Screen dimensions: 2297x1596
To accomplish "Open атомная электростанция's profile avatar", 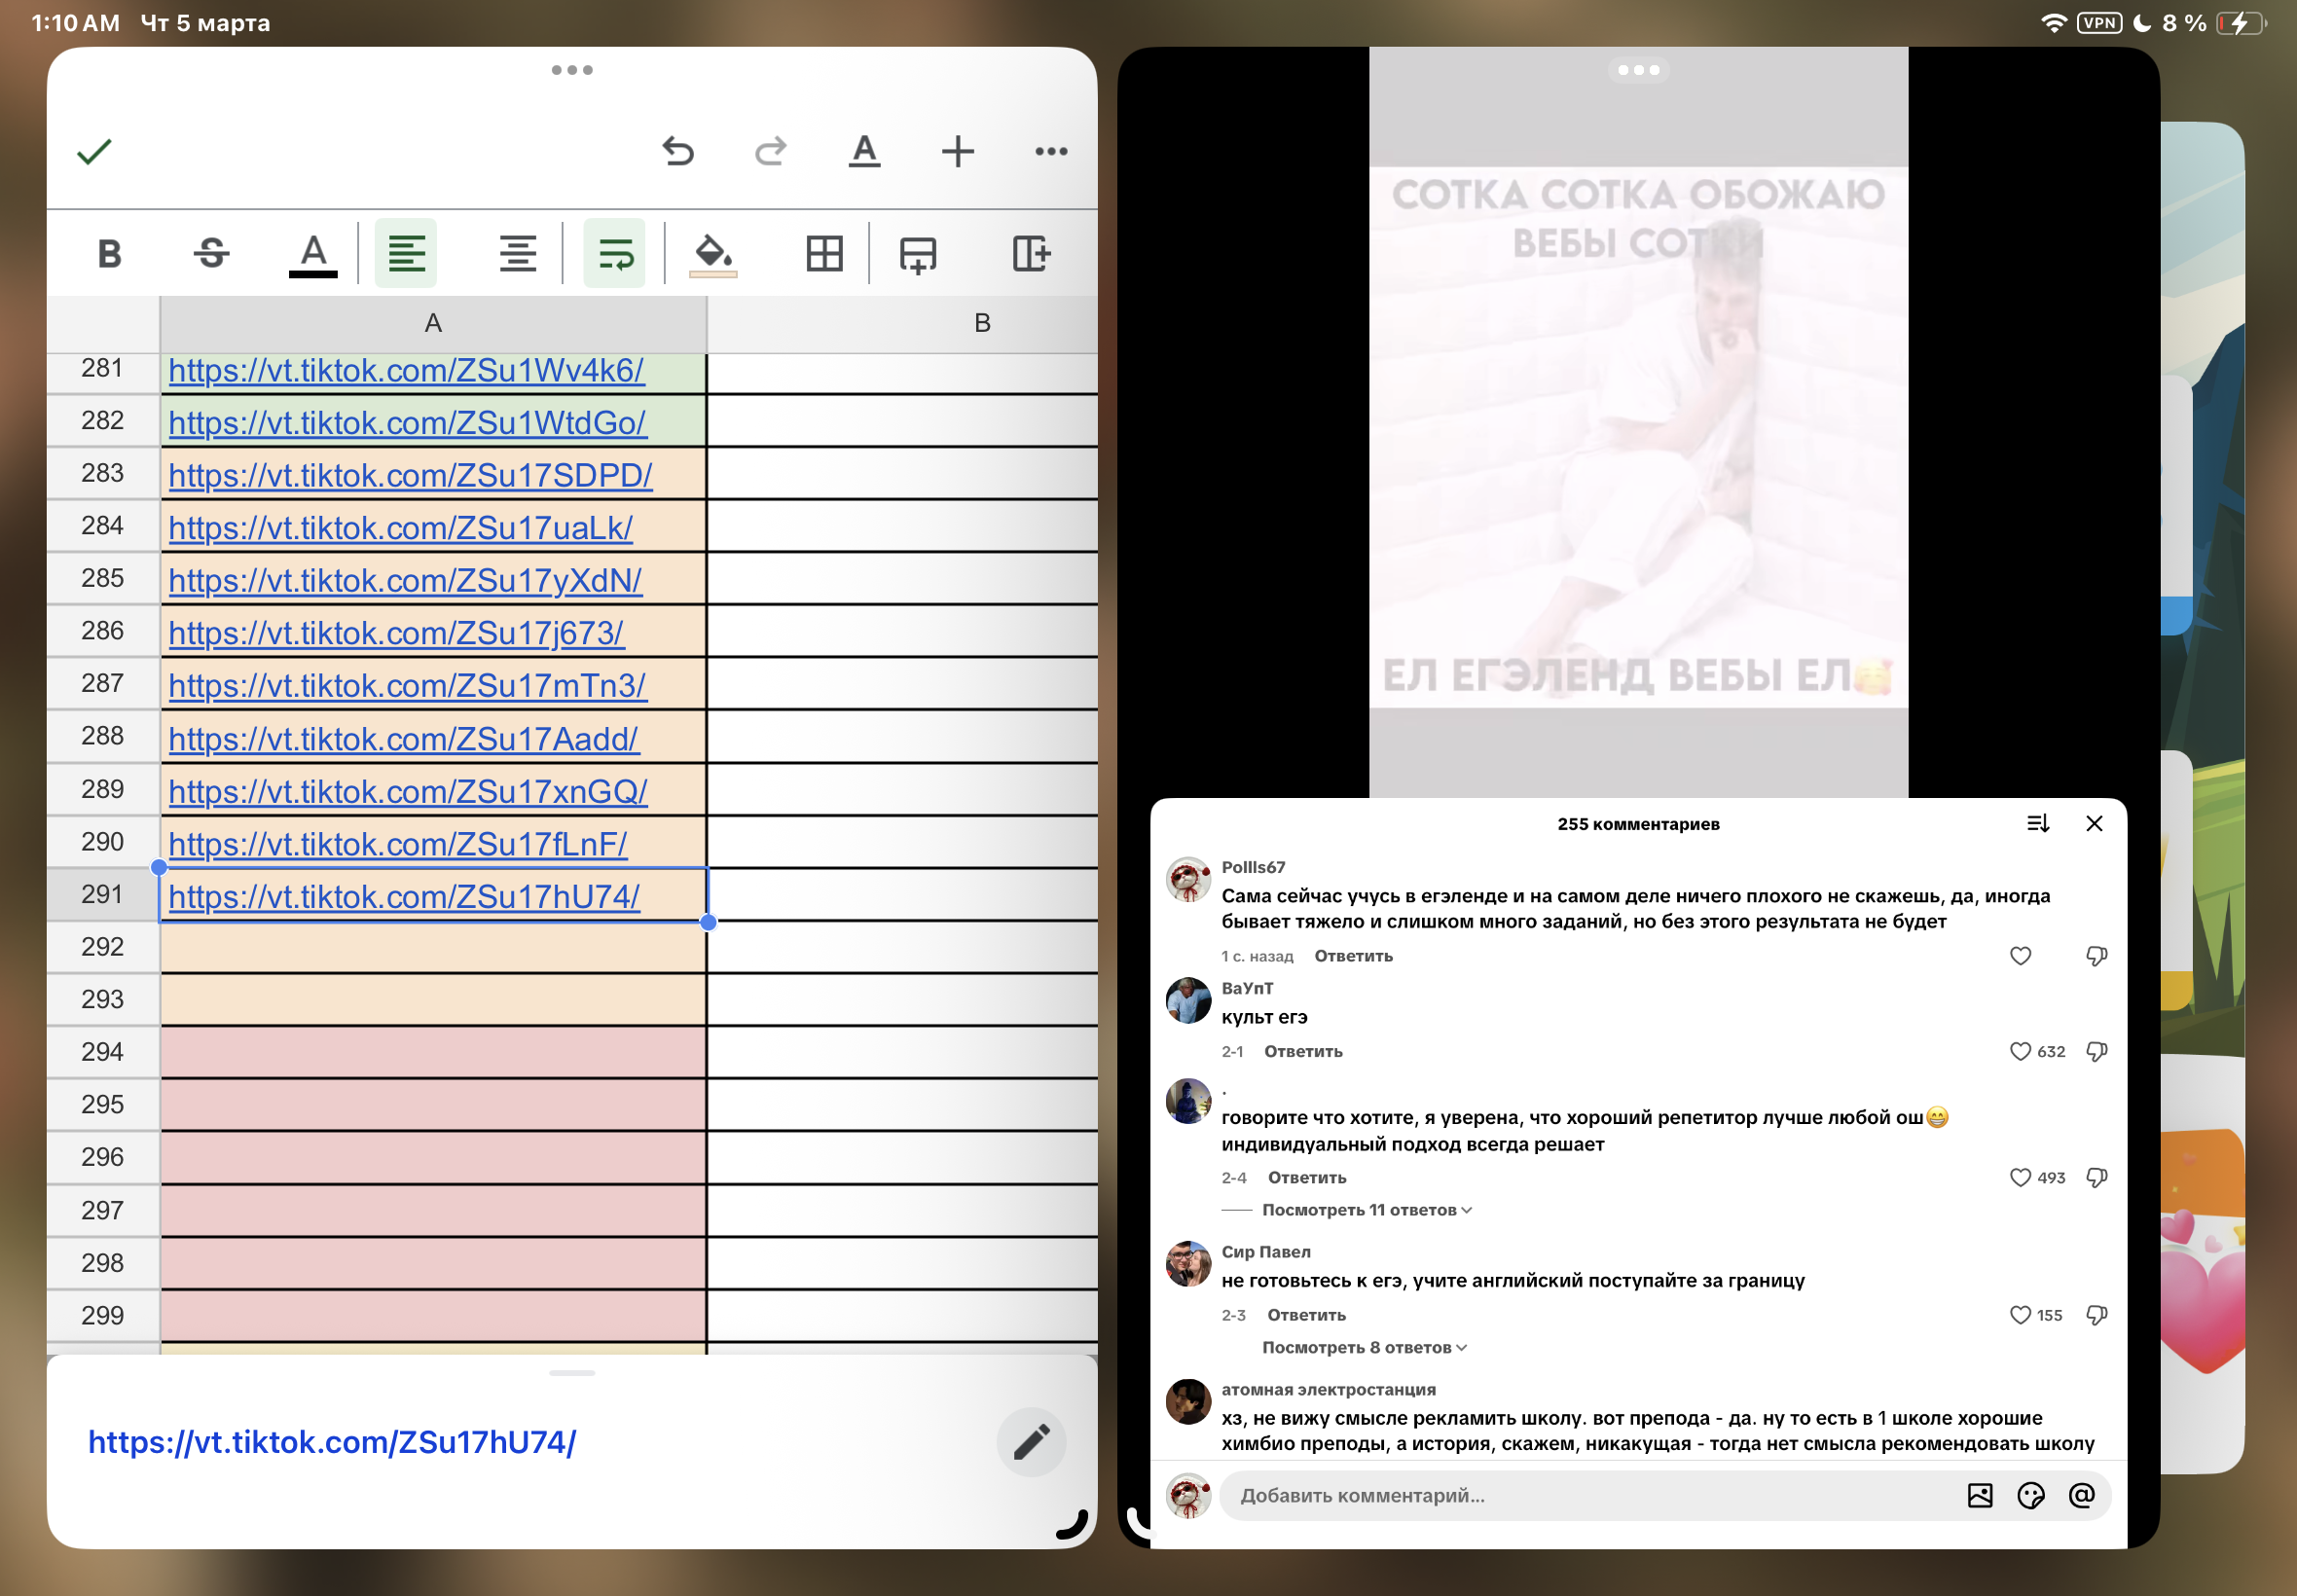I will coord(1188,1403).
